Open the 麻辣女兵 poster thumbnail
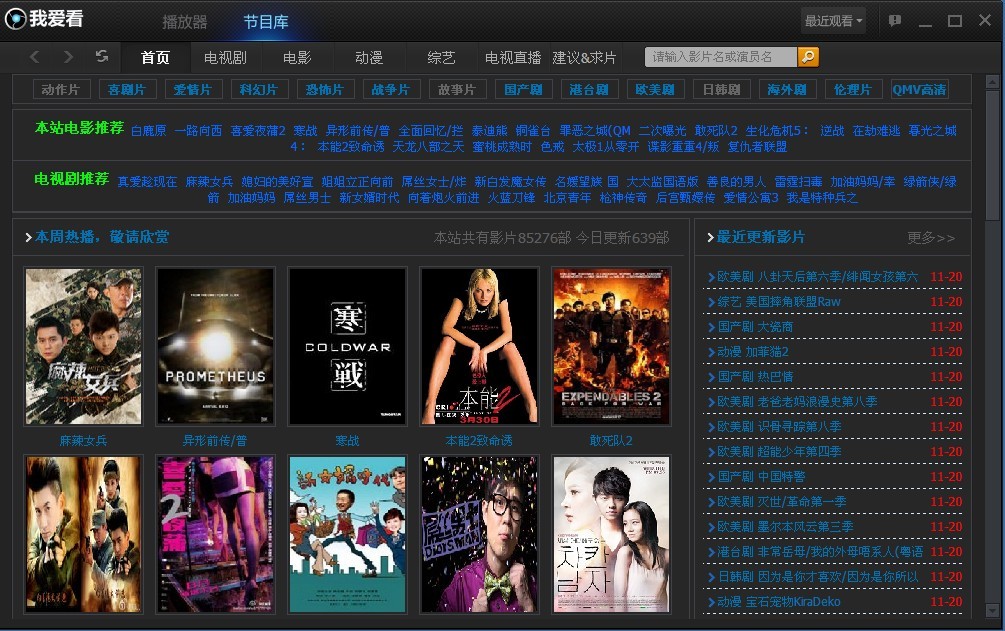This screenshot has height=631, width=1005. pos(83,346)
